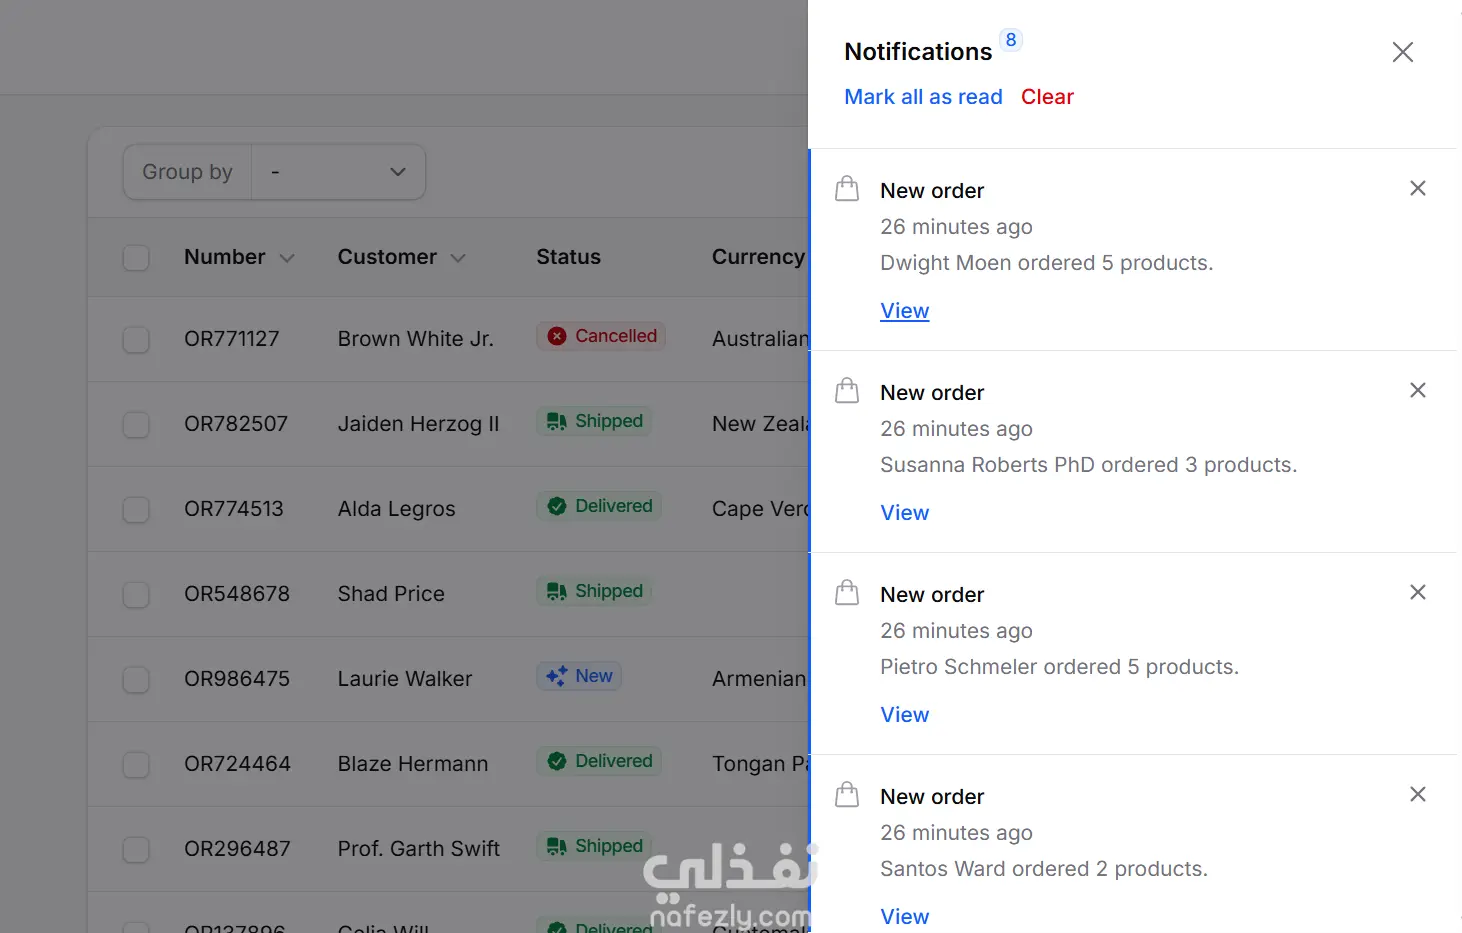Click Mark all as read
This screenshot has height=933, width=1462.
[923, 97]
